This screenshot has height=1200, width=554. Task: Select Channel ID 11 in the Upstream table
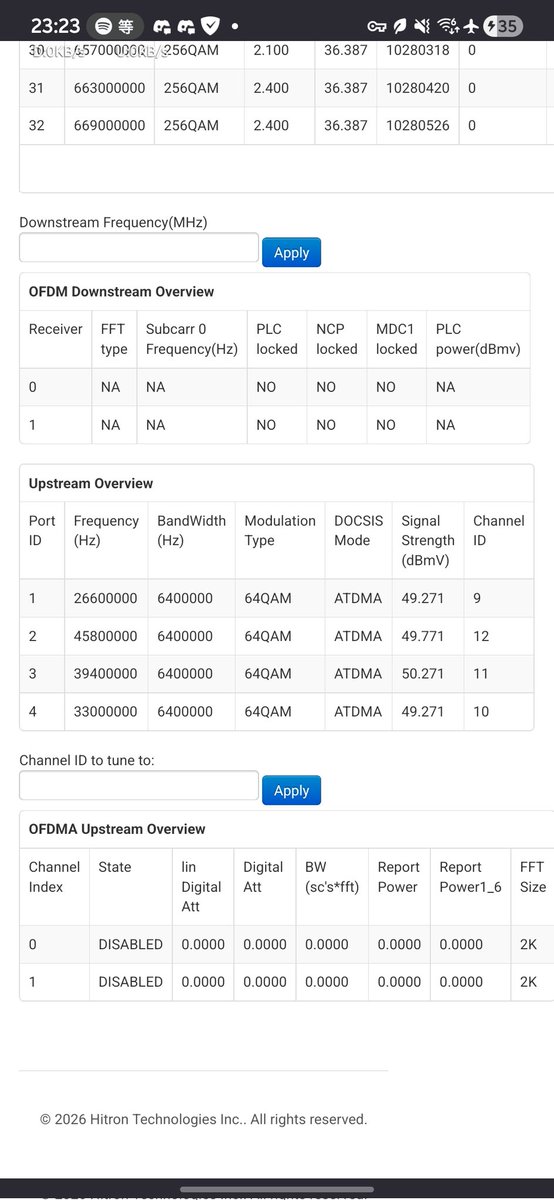coord(481,674)
